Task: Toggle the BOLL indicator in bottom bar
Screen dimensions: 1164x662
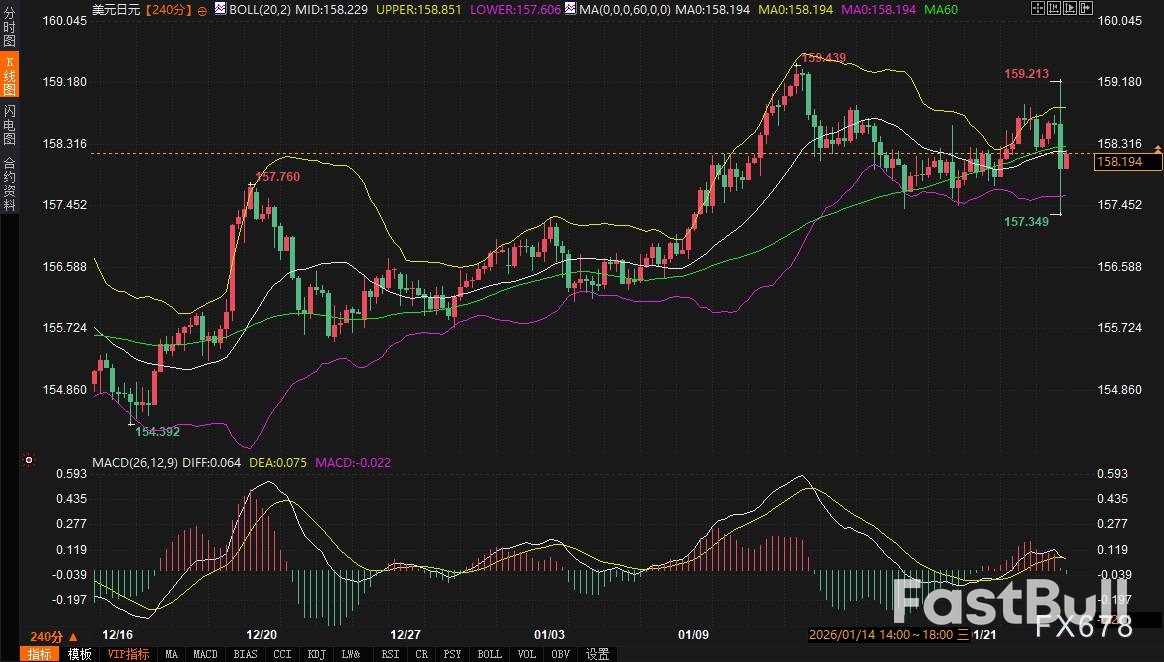Action: point(489,654)
